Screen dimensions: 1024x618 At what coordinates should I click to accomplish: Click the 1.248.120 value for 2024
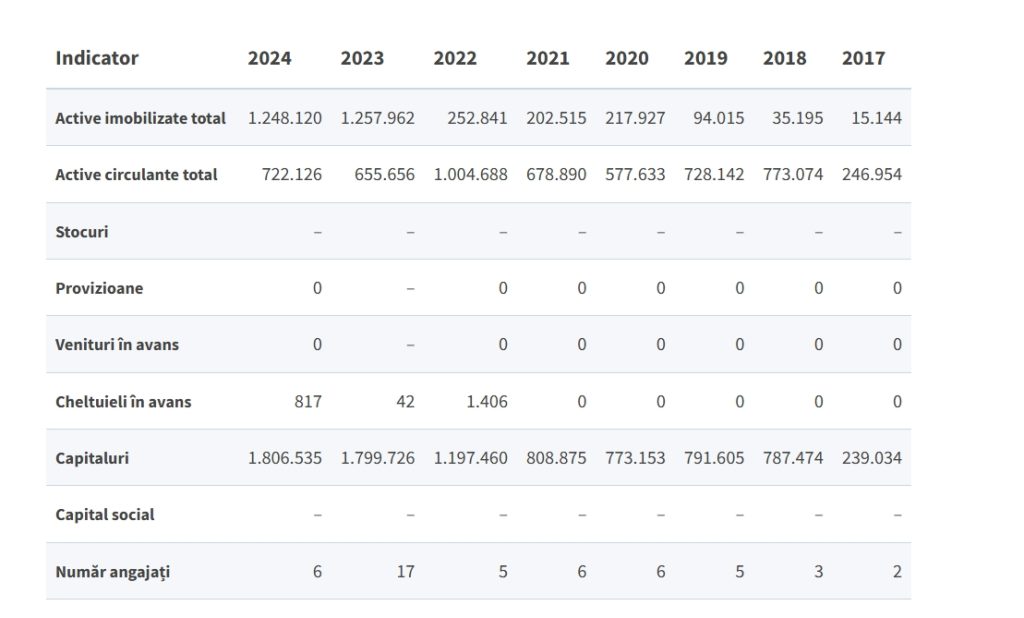[285, 118]
